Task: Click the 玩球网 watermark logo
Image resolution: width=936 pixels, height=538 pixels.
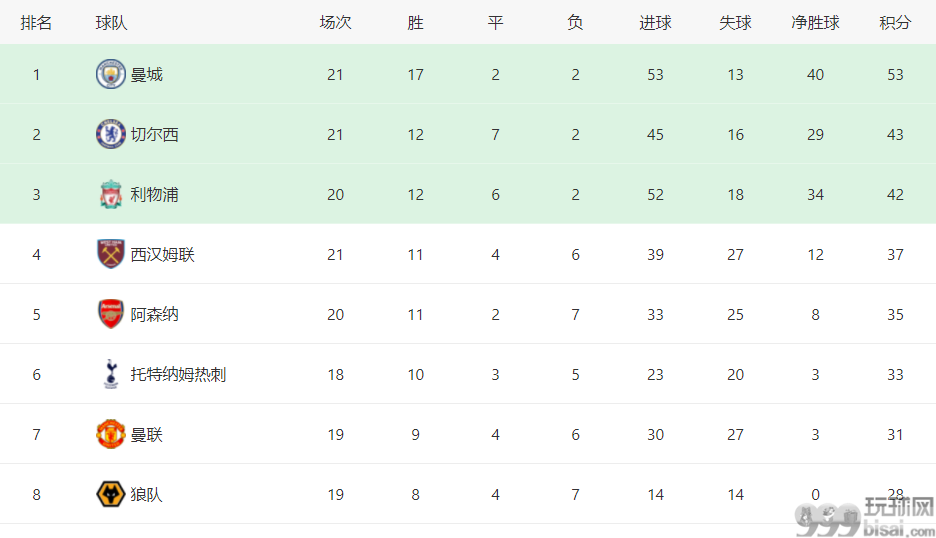Action: [865, 517]
